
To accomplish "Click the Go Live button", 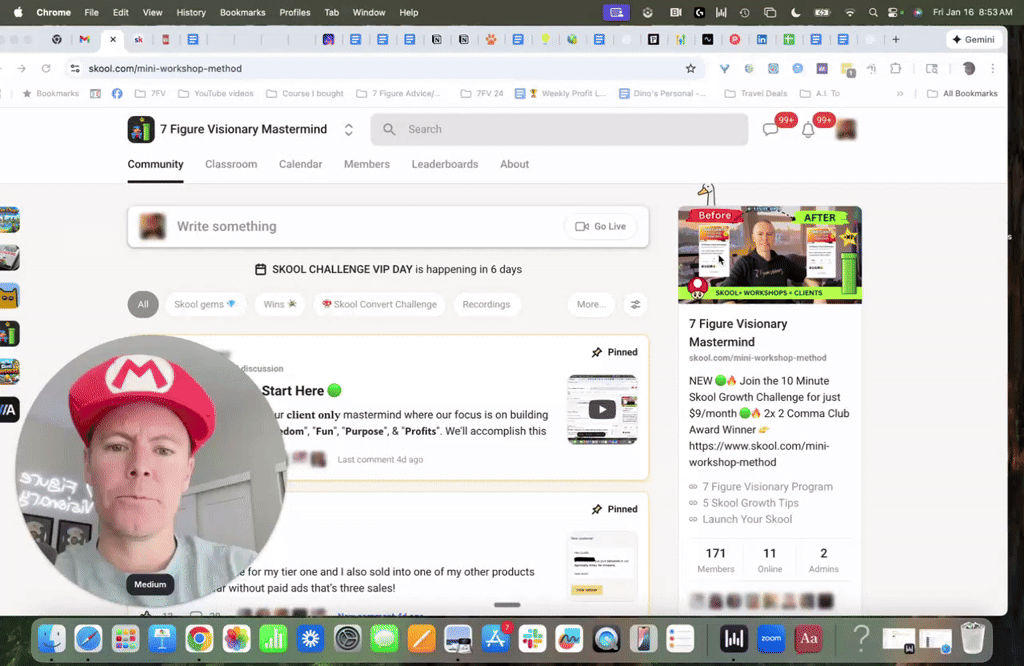I will [600, 227].
